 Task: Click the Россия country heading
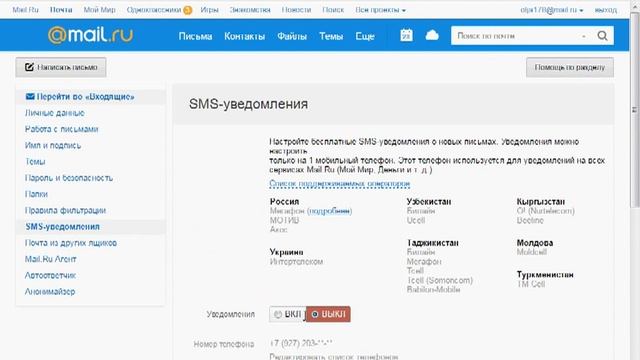(x=284, y=202)
